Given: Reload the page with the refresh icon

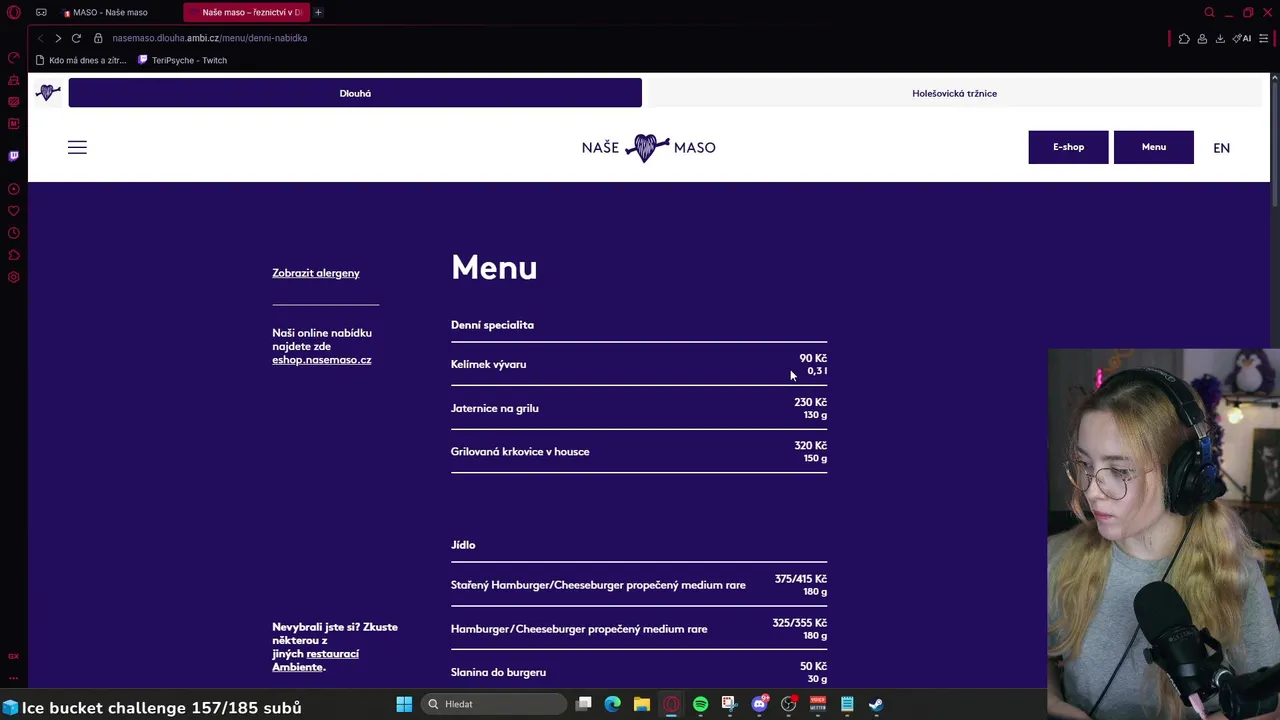Looking at the screenshot, I should coord(76,38).
